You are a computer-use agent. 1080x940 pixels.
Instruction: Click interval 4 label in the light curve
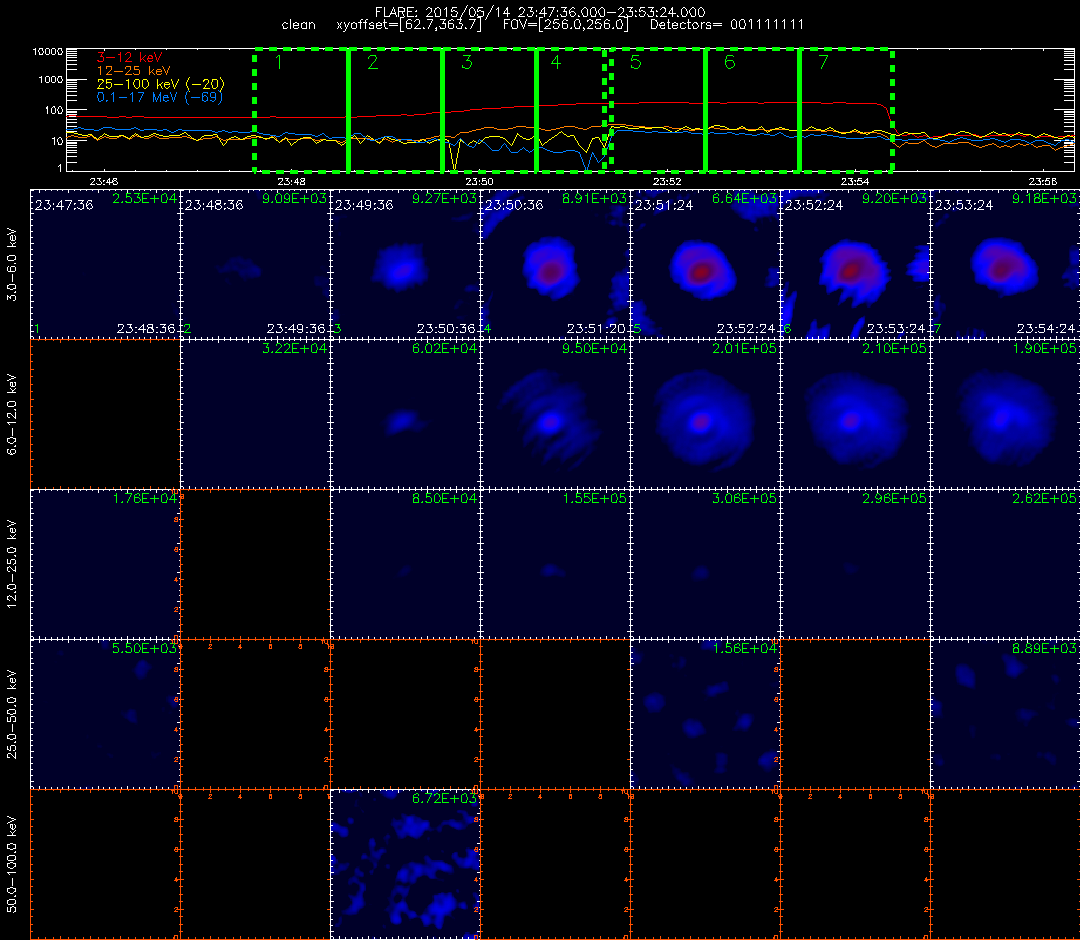pos(556,63)
